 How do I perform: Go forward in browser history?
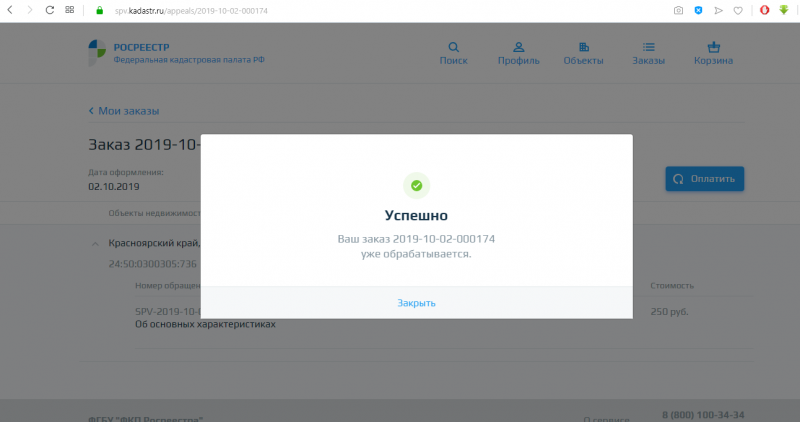[x=29, y=10]
